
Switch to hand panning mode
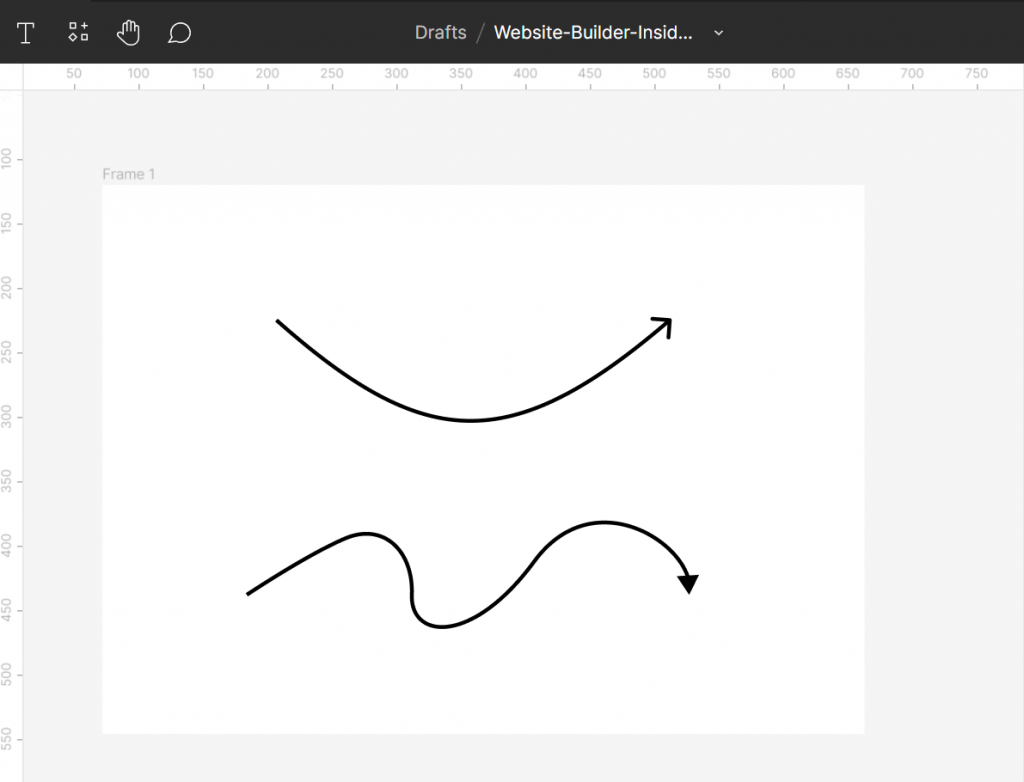128,32
